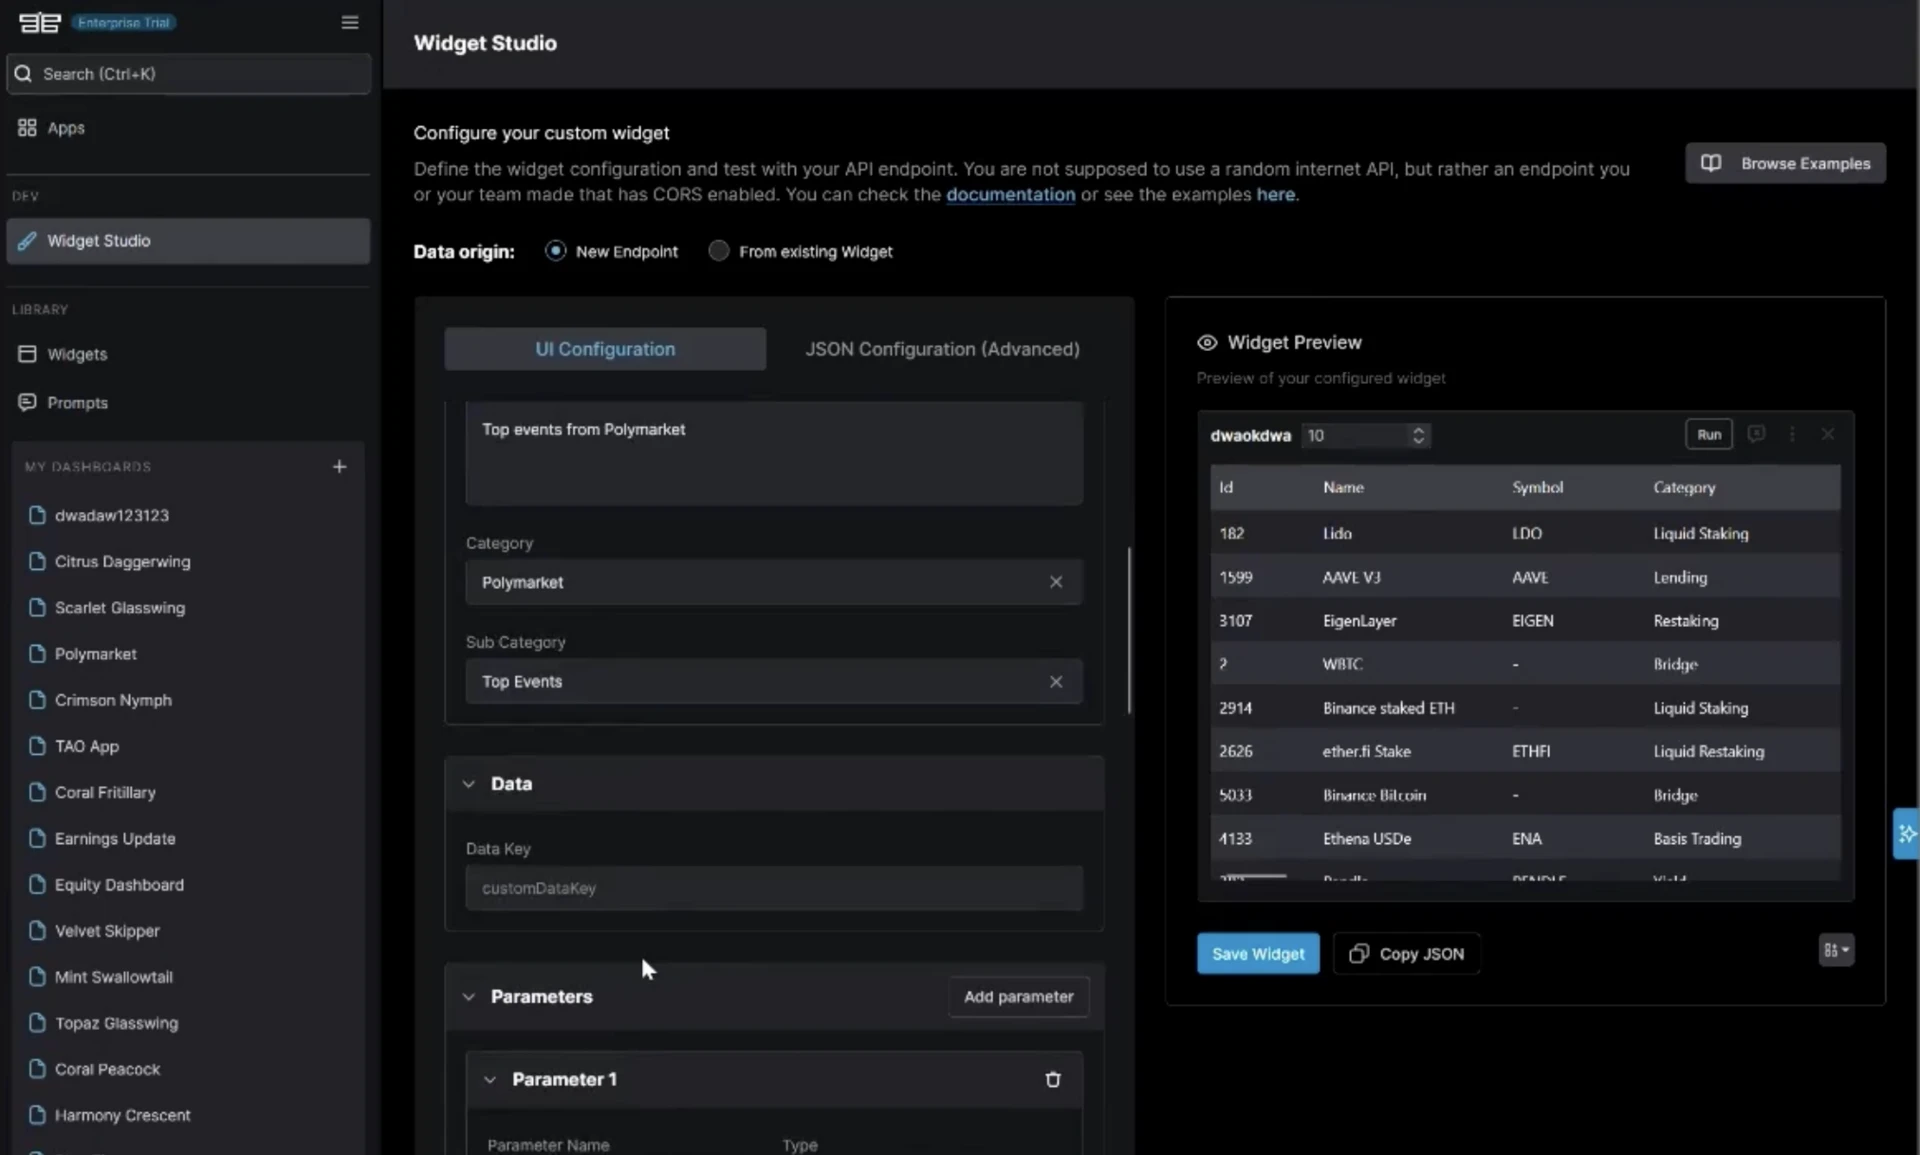The height and width of the screenshot is (1155, 1920).
Task: Select the New Endpoint radio button
Action: pos(555,251)
